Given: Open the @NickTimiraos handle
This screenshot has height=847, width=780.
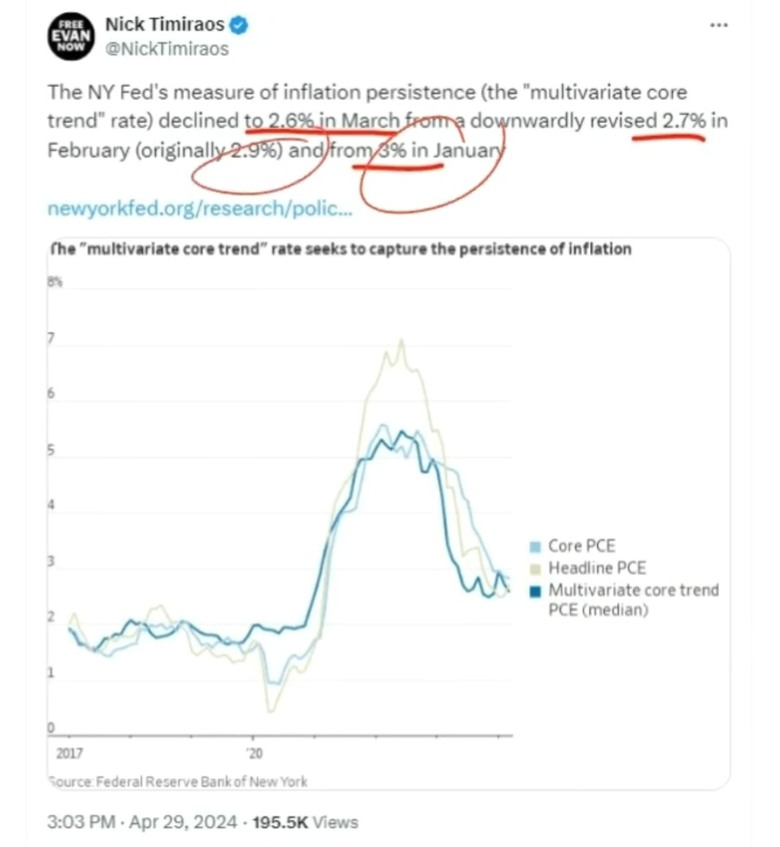Looking at the screenshot, I should [167, 49].
